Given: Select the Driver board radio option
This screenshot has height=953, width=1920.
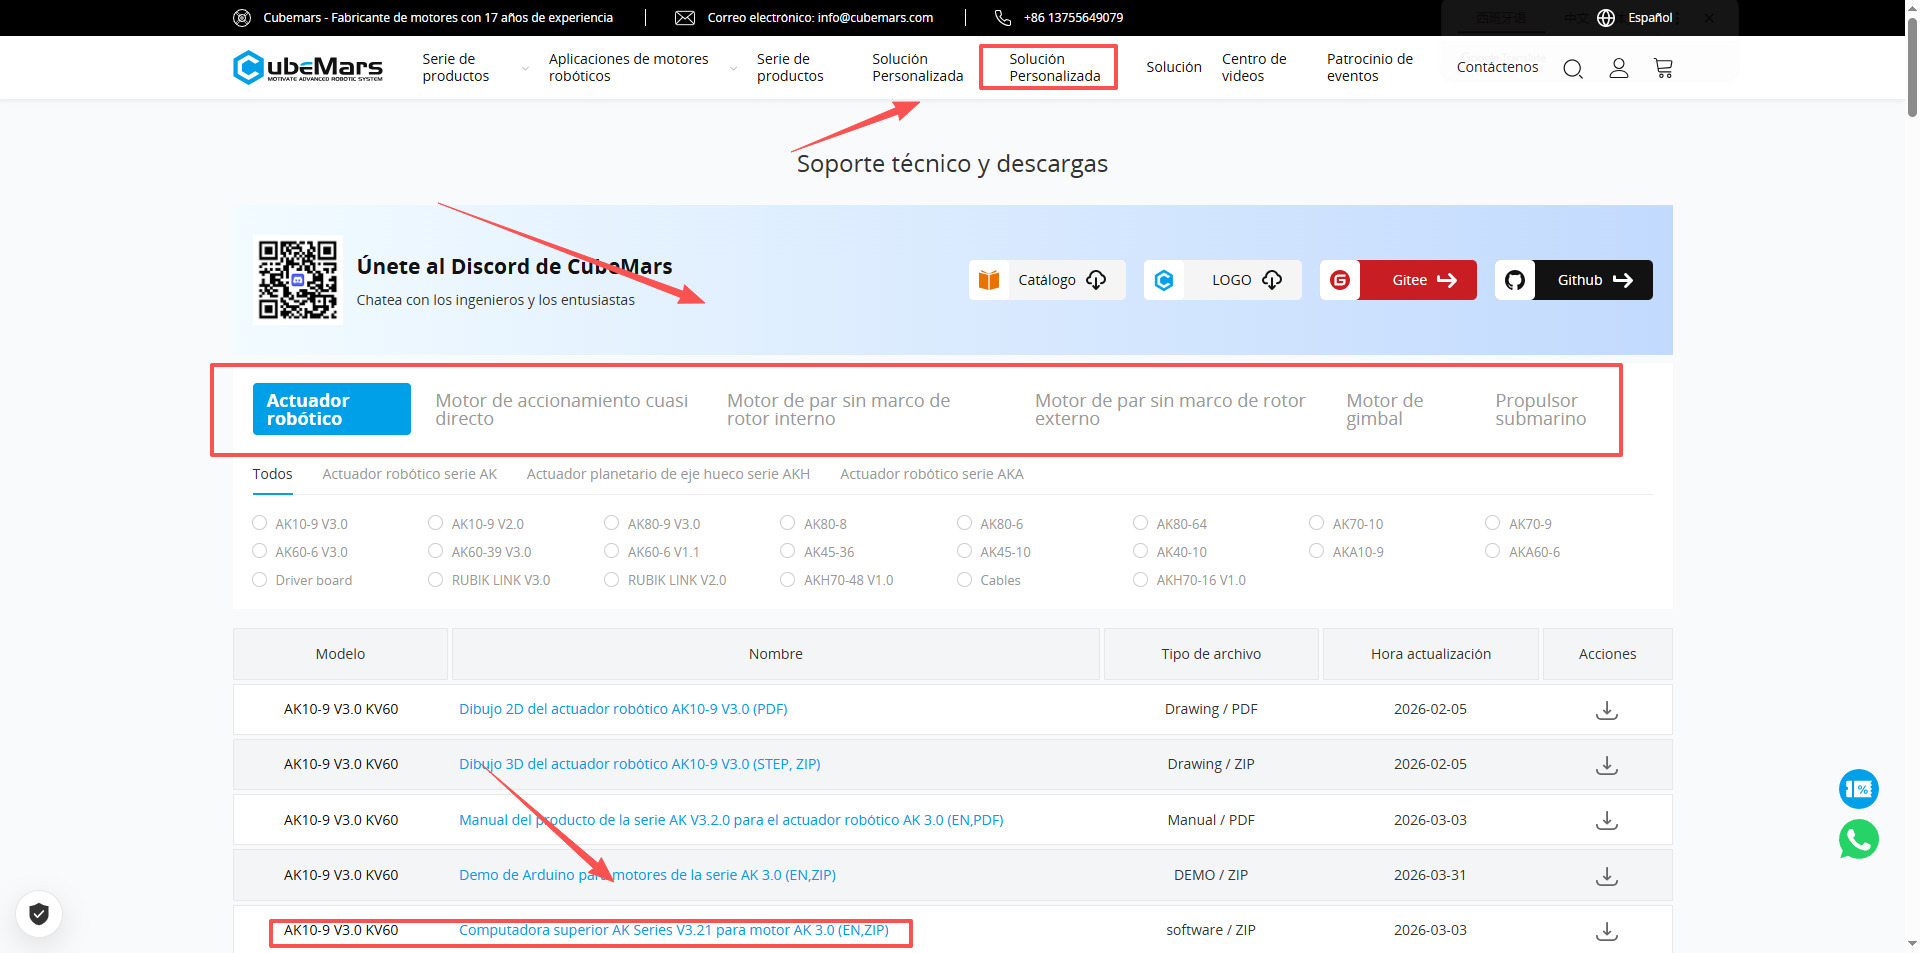Looking at the screenshot, I should click(x=260, y=580).
